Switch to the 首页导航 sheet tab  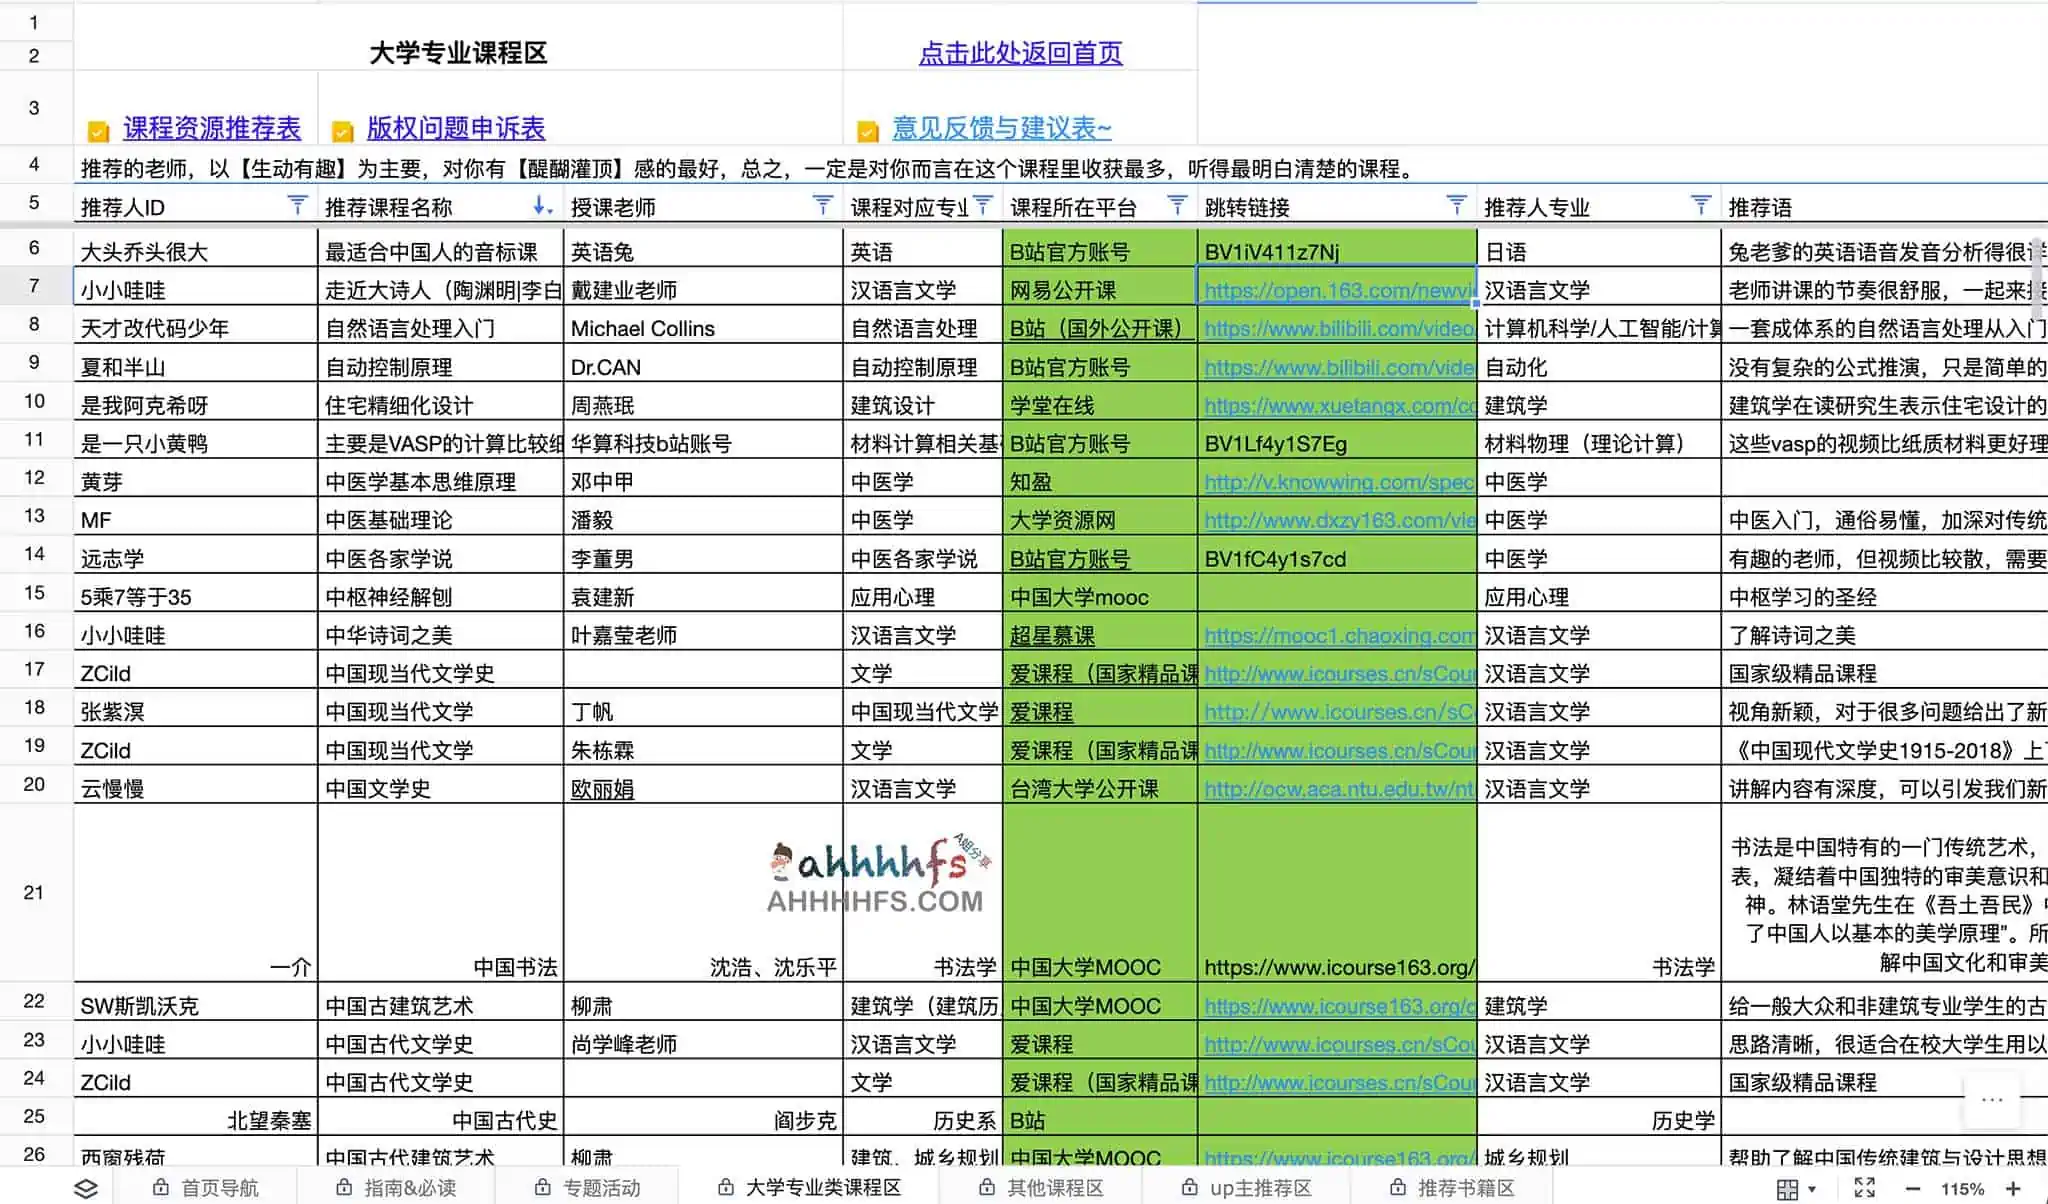[220, 1188]
